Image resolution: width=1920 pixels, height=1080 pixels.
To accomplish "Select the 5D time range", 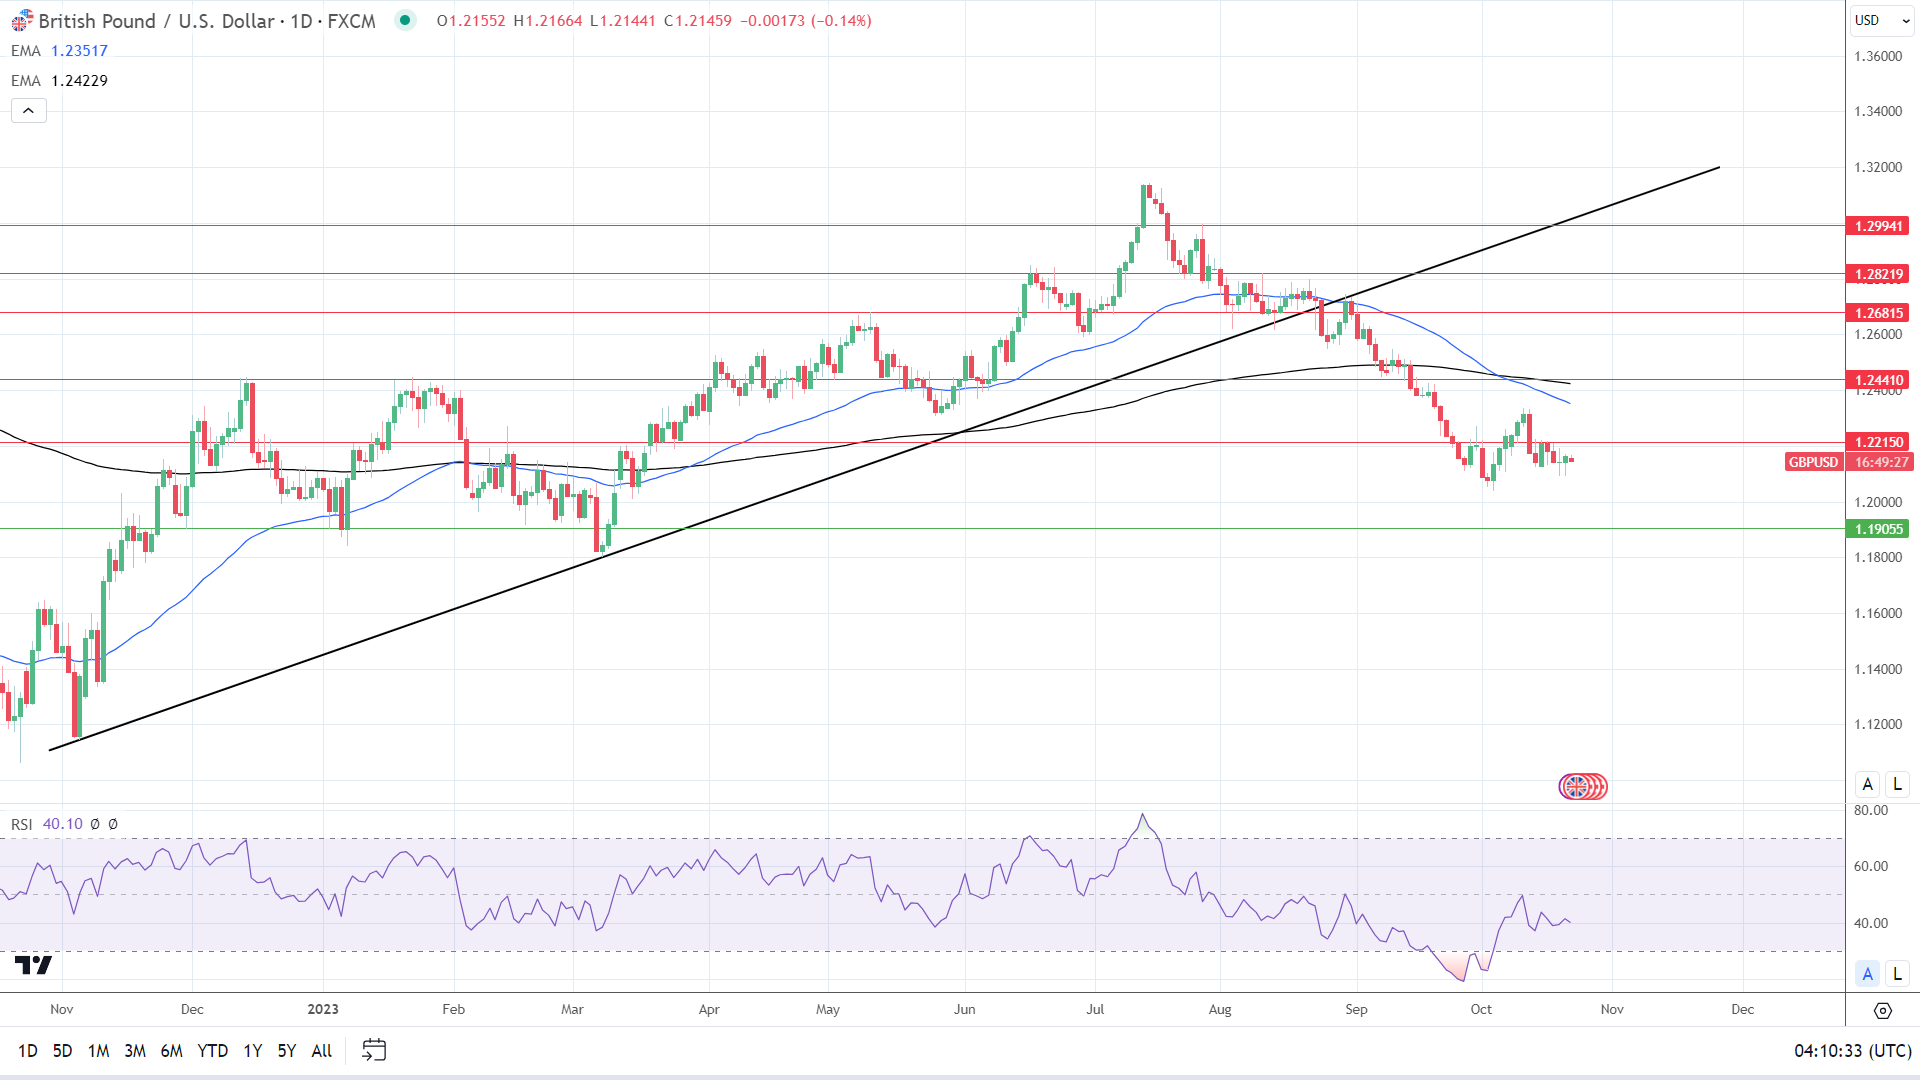I will click(x=62, y=1051).
